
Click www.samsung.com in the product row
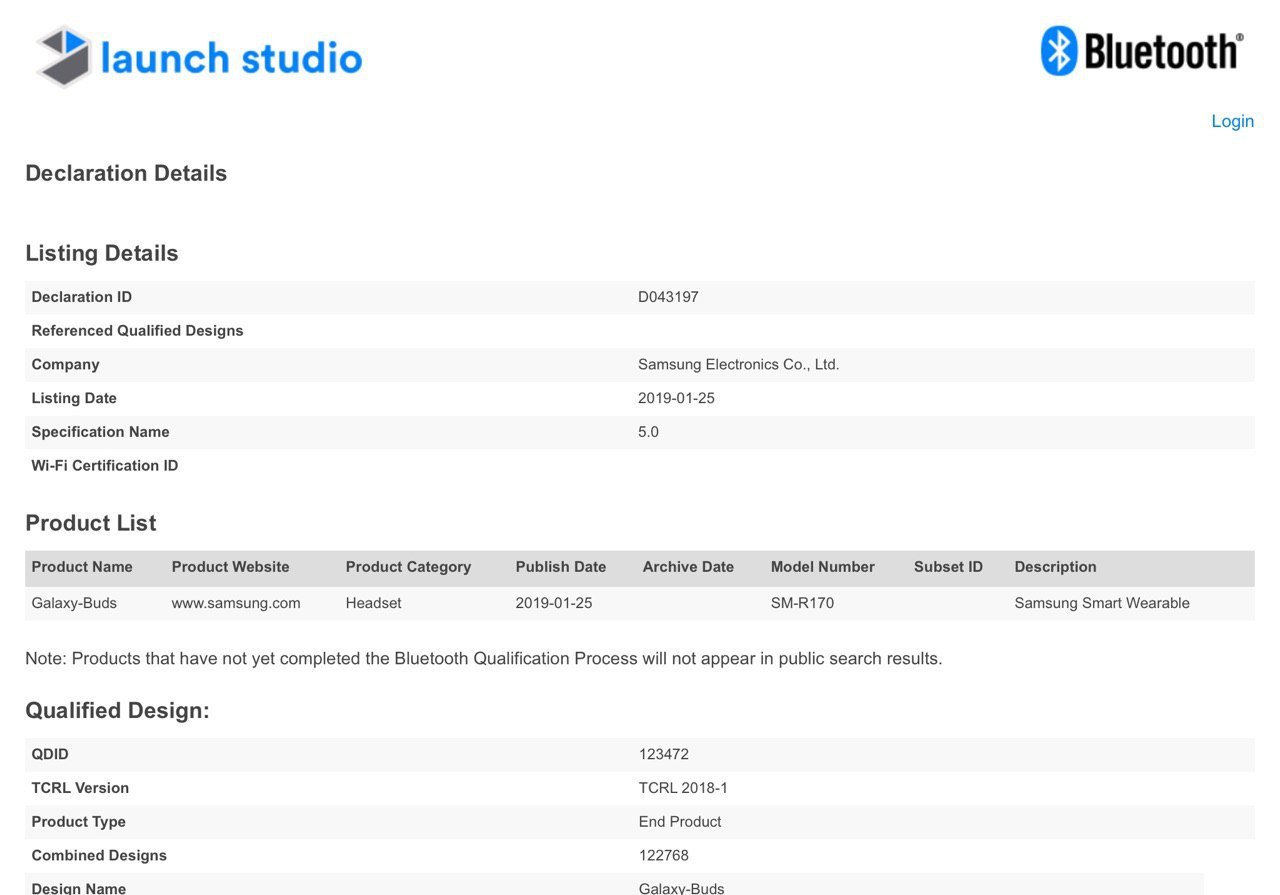pyautogui.click(x=236, y=603)
